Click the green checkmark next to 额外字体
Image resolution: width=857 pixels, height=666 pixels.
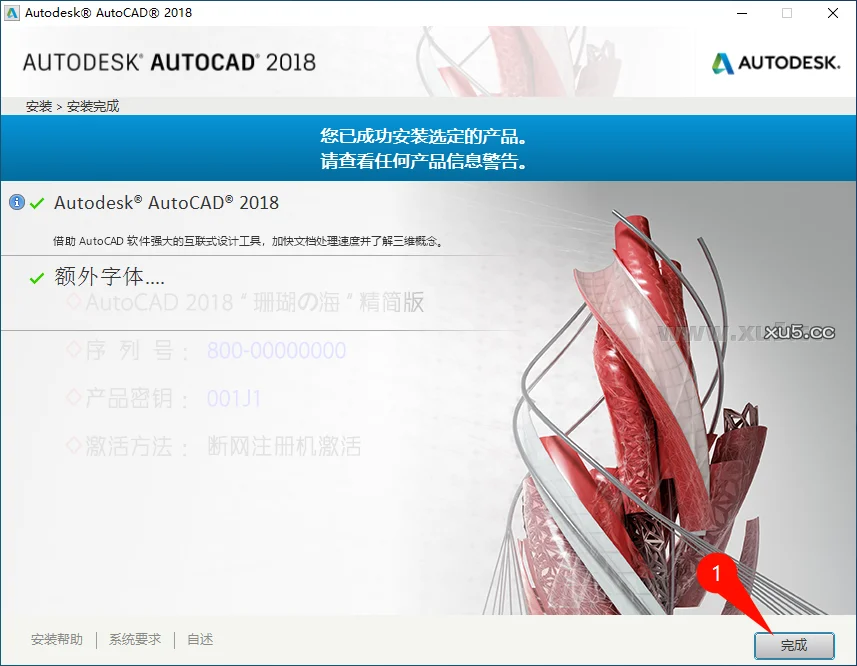37,278
